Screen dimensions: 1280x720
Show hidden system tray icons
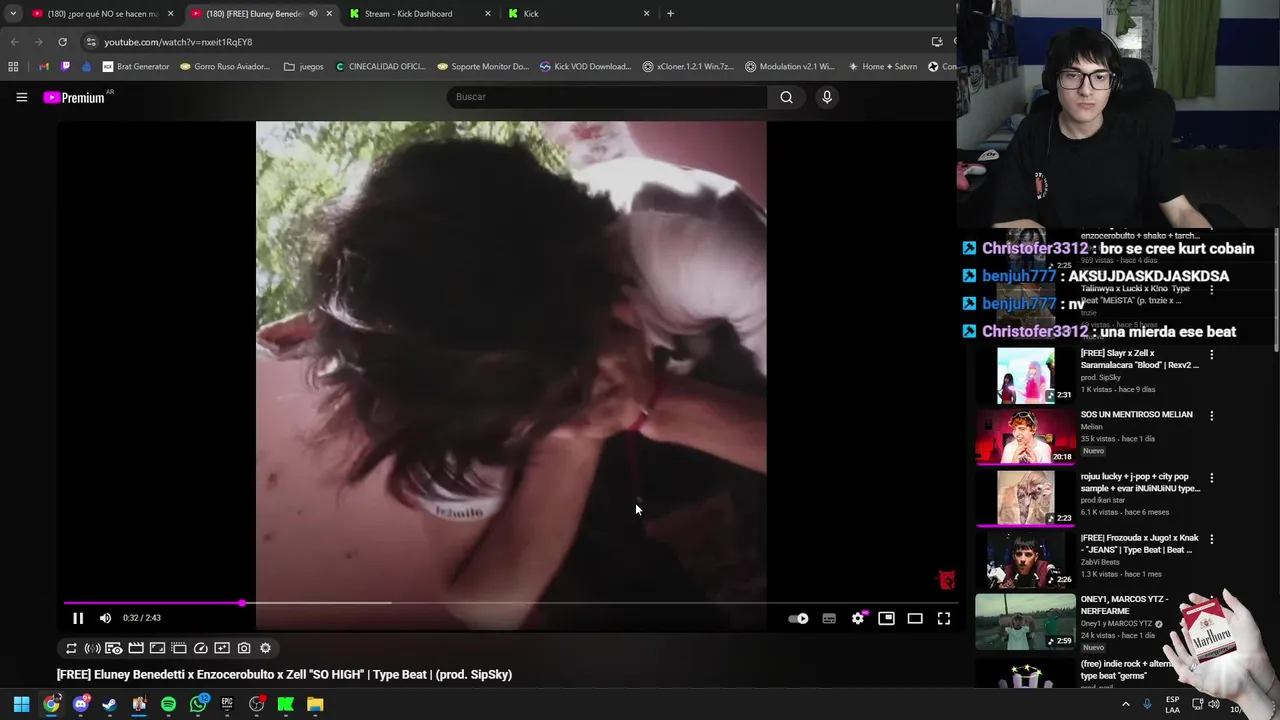pyautogui.click(x=1126, y=704)
